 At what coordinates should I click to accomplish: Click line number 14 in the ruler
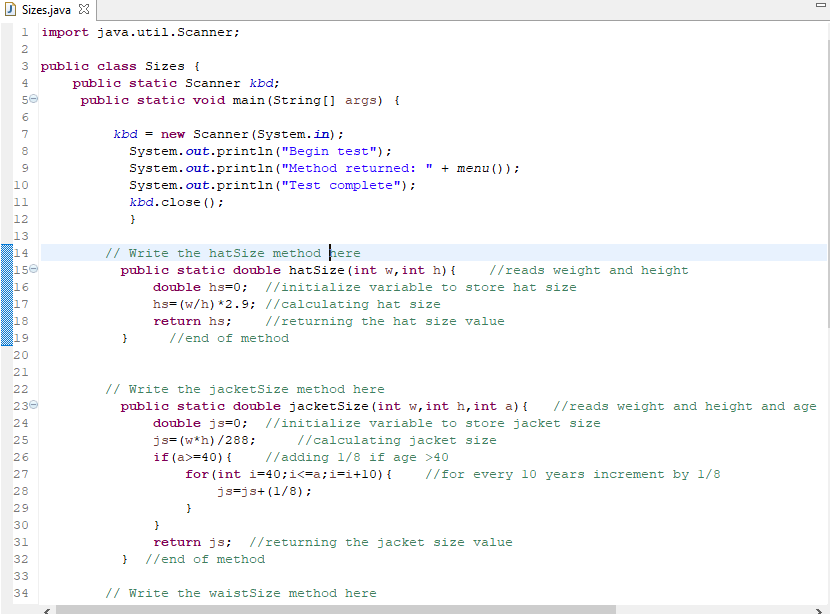(x=21, y=253)
